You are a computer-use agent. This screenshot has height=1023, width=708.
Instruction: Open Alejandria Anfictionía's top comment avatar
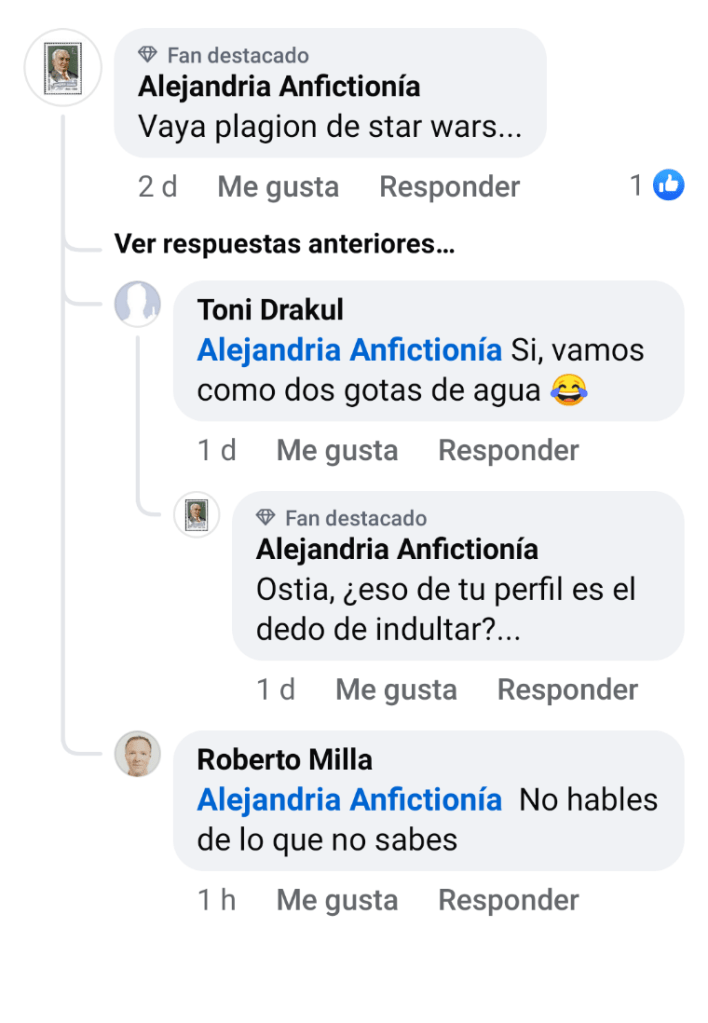(62, 68)
